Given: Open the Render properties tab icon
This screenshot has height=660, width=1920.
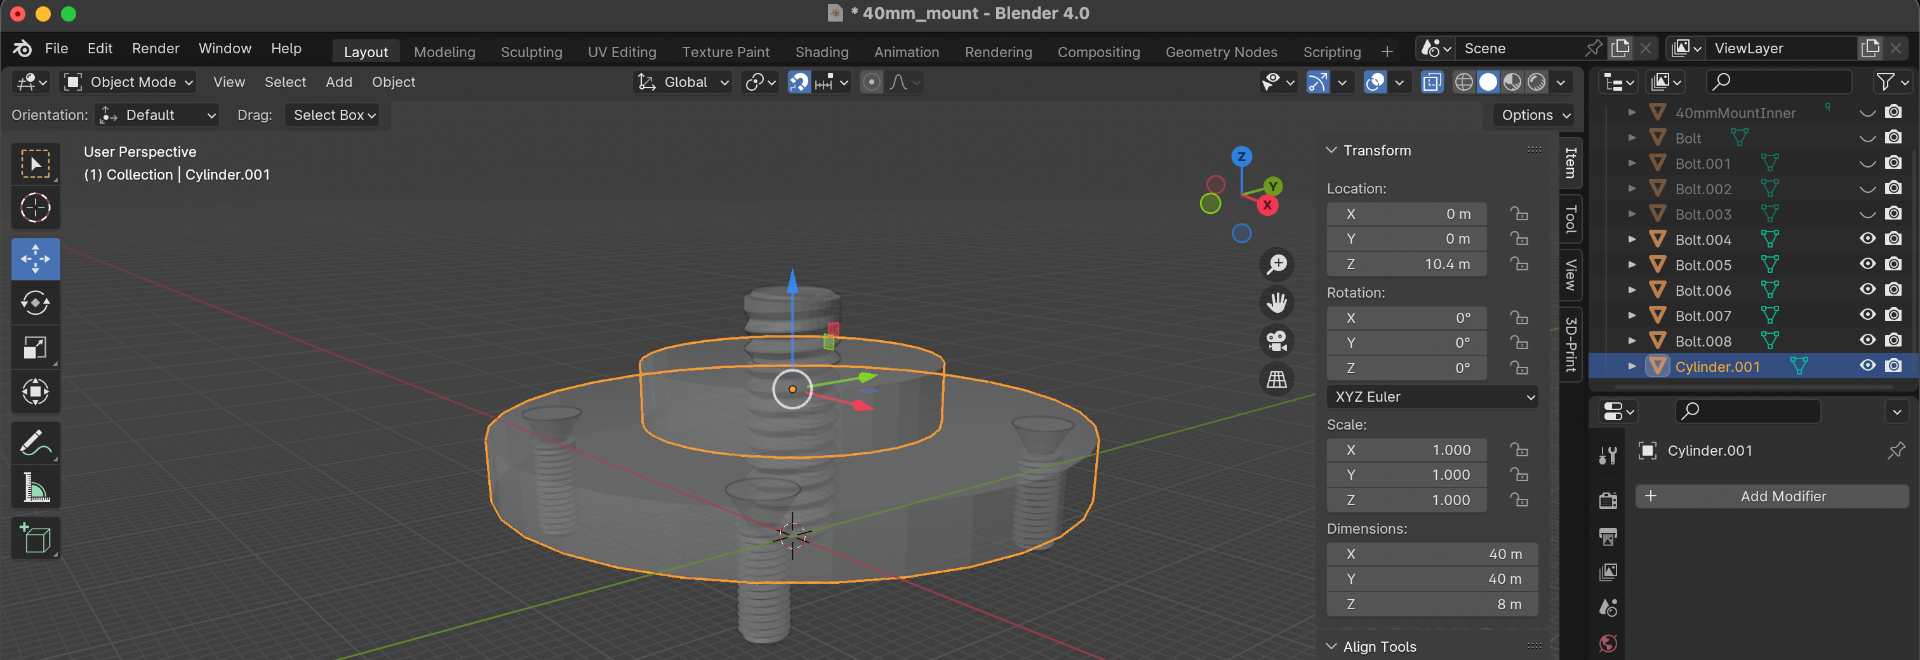Looking at the screenshot, I should tap(1608, 500).
